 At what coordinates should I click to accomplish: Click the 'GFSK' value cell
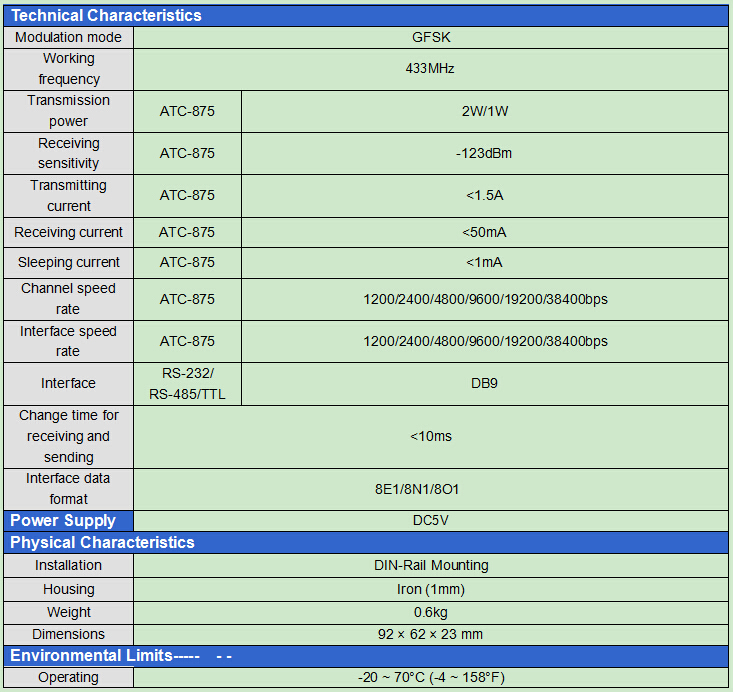[431, 37]
